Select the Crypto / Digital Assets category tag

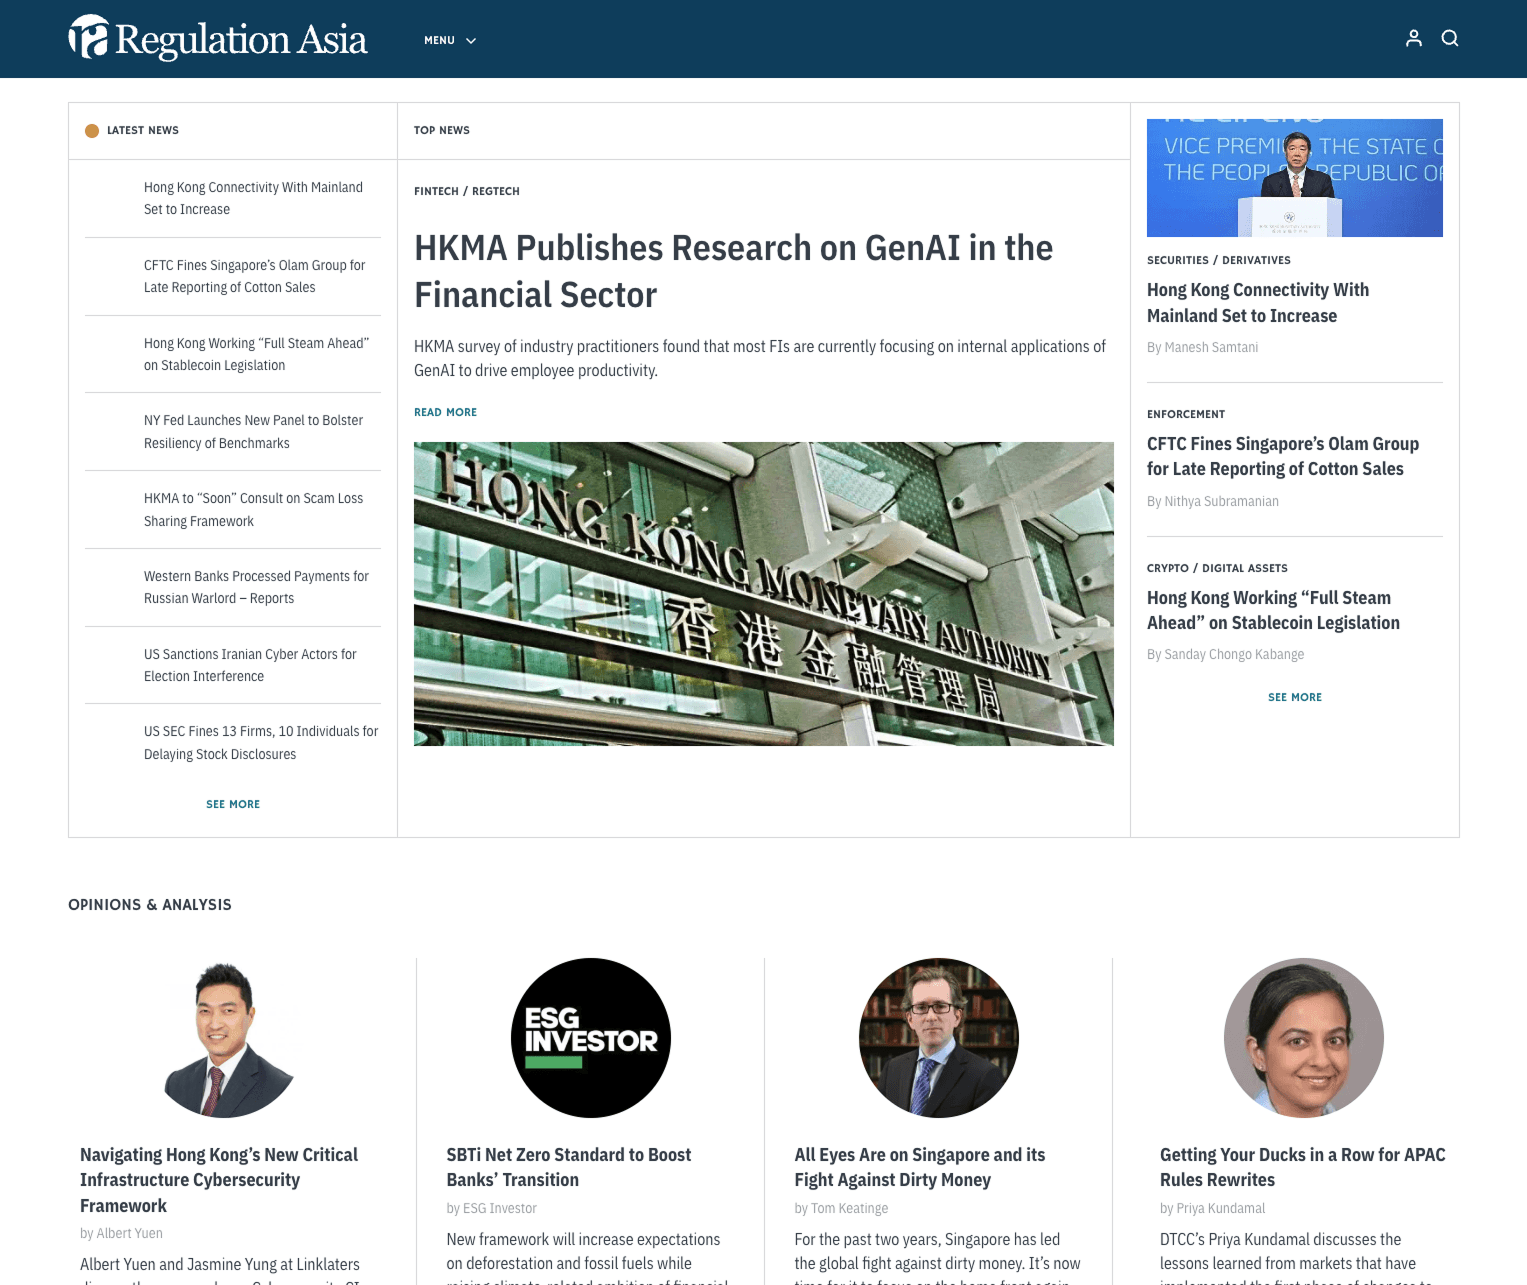click(1218, 568)
